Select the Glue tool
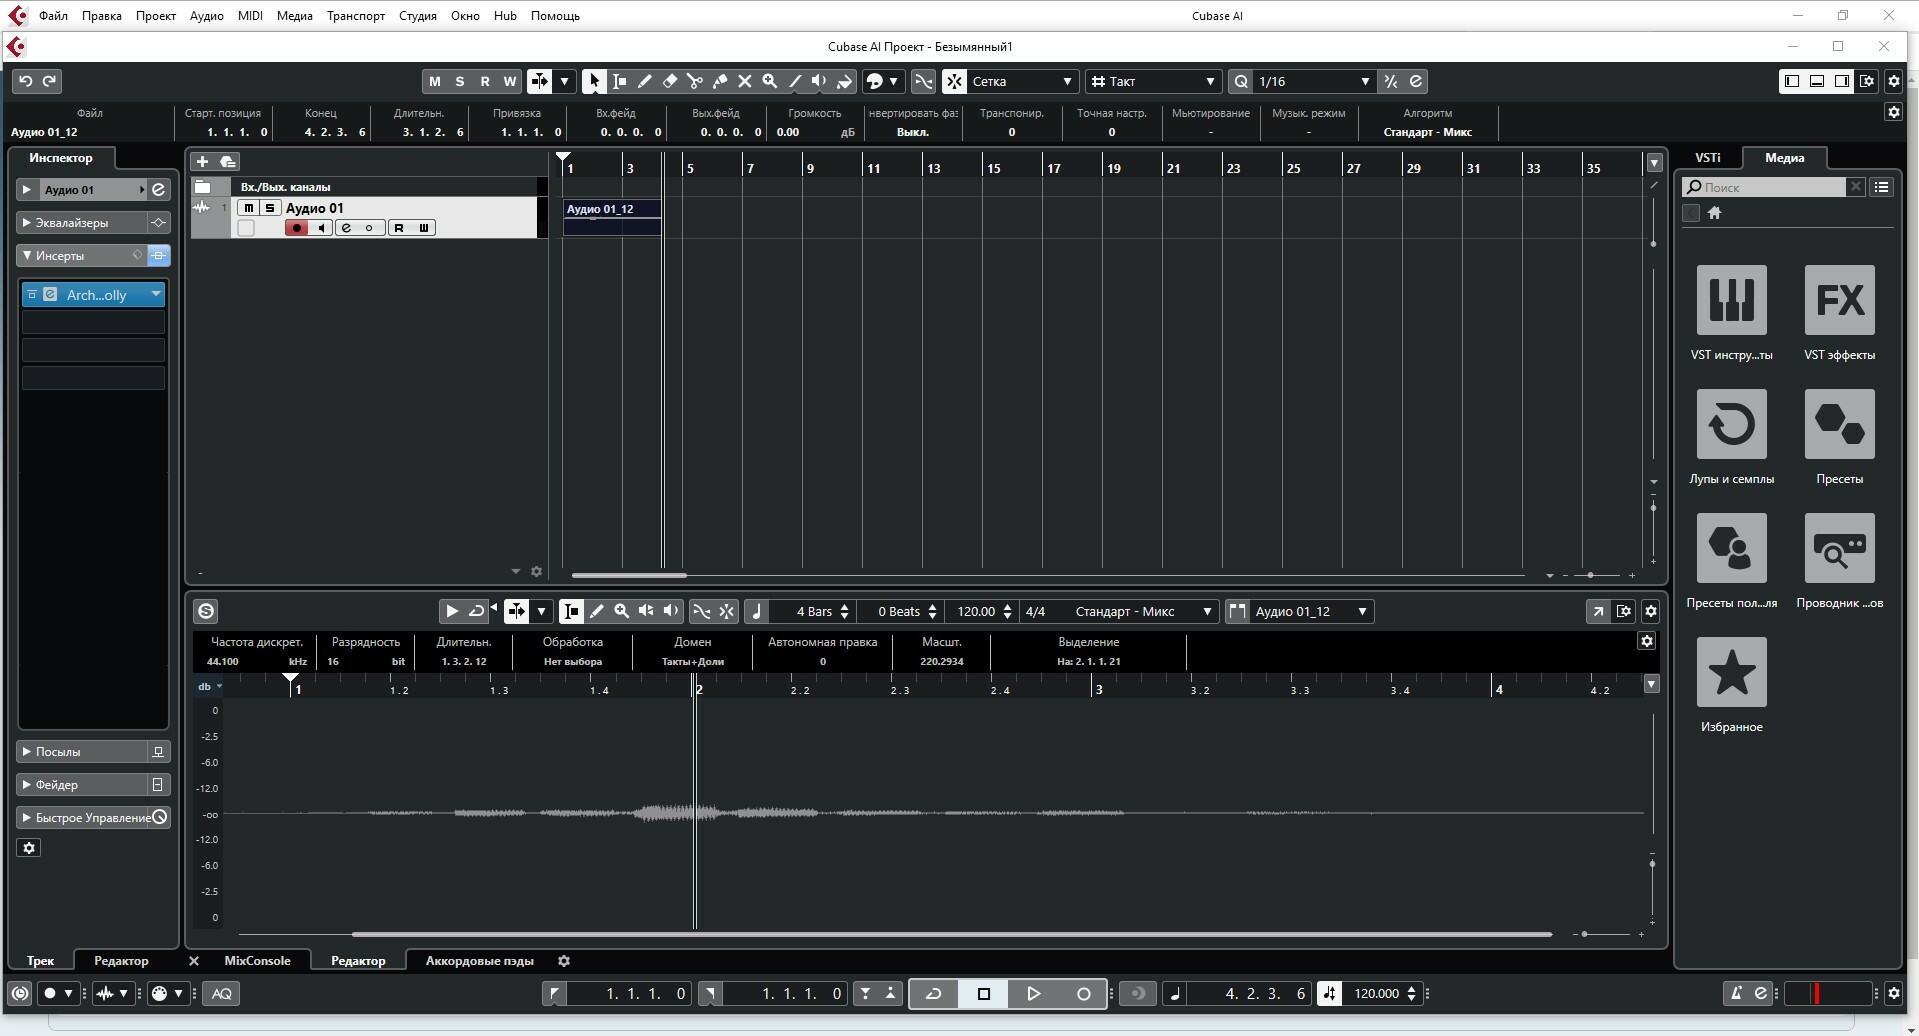Viewport: 1919px width, 1036px height. [719, 81]
